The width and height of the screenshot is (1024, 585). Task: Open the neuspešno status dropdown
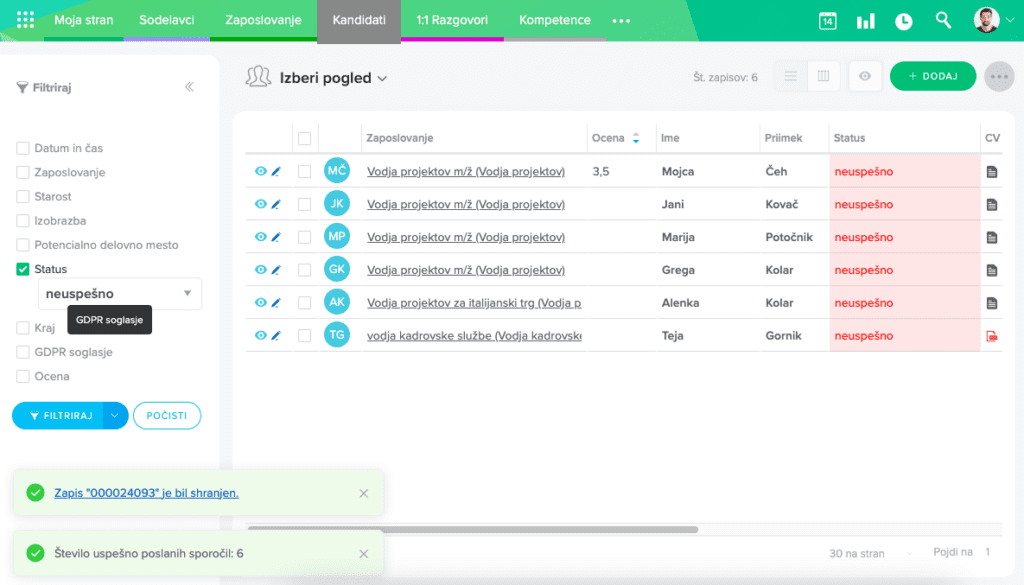[x=120, y=294]
